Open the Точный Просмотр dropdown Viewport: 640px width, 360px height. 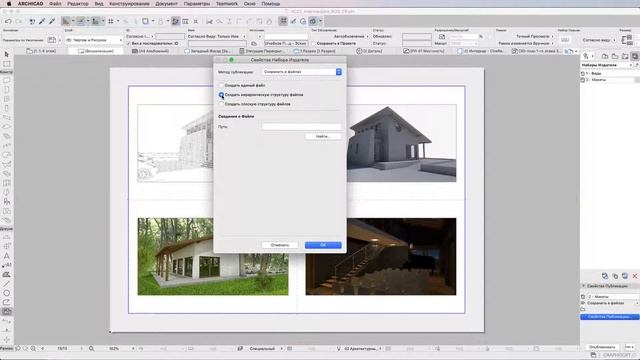(x=535, y=36)
